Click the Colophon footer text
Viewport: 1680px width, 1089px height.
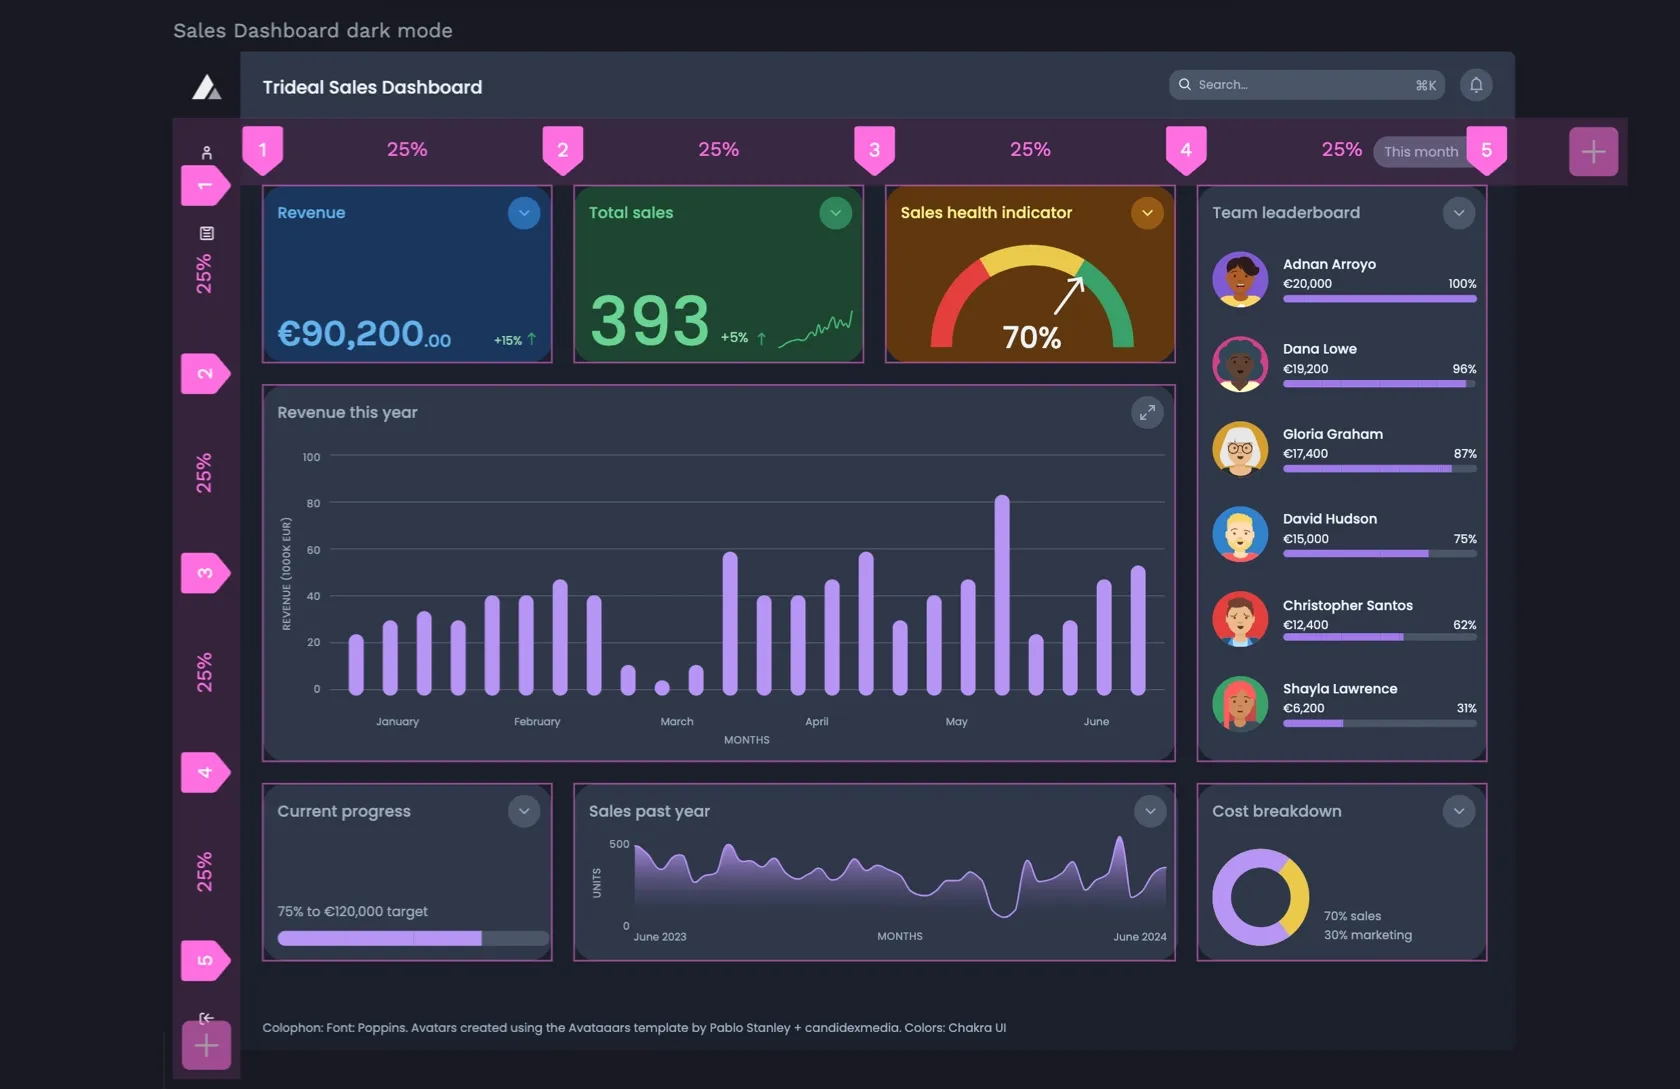634,1027
